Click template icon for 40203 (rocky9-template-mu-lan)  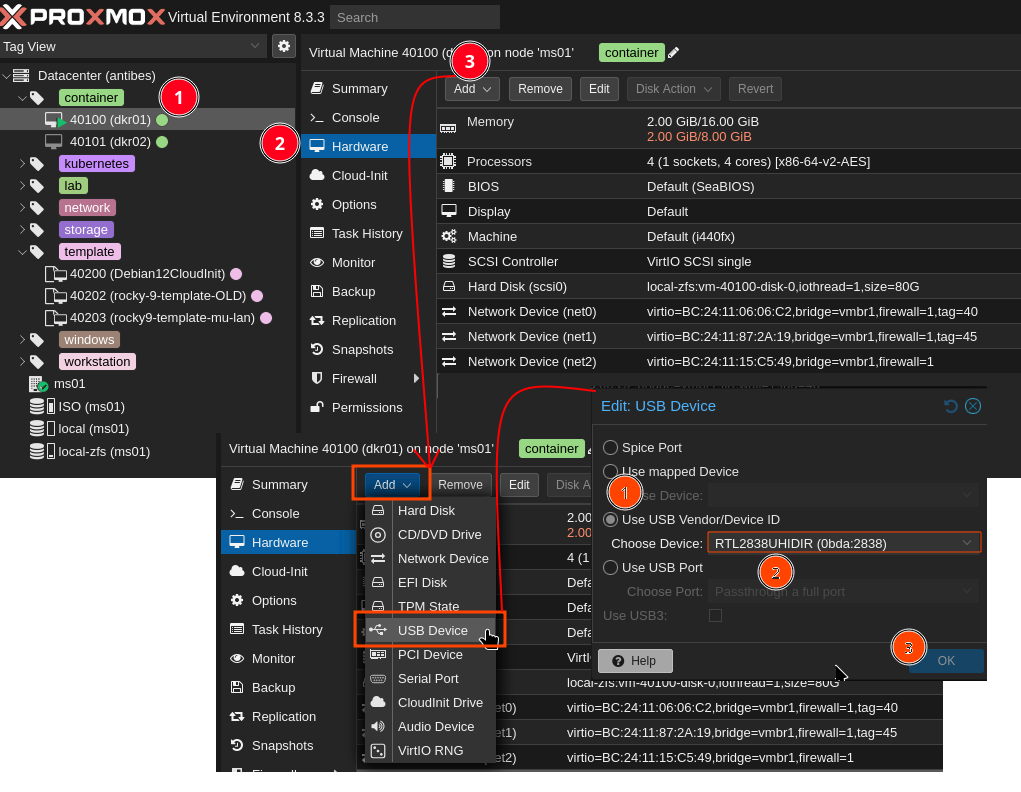[55, 318]
